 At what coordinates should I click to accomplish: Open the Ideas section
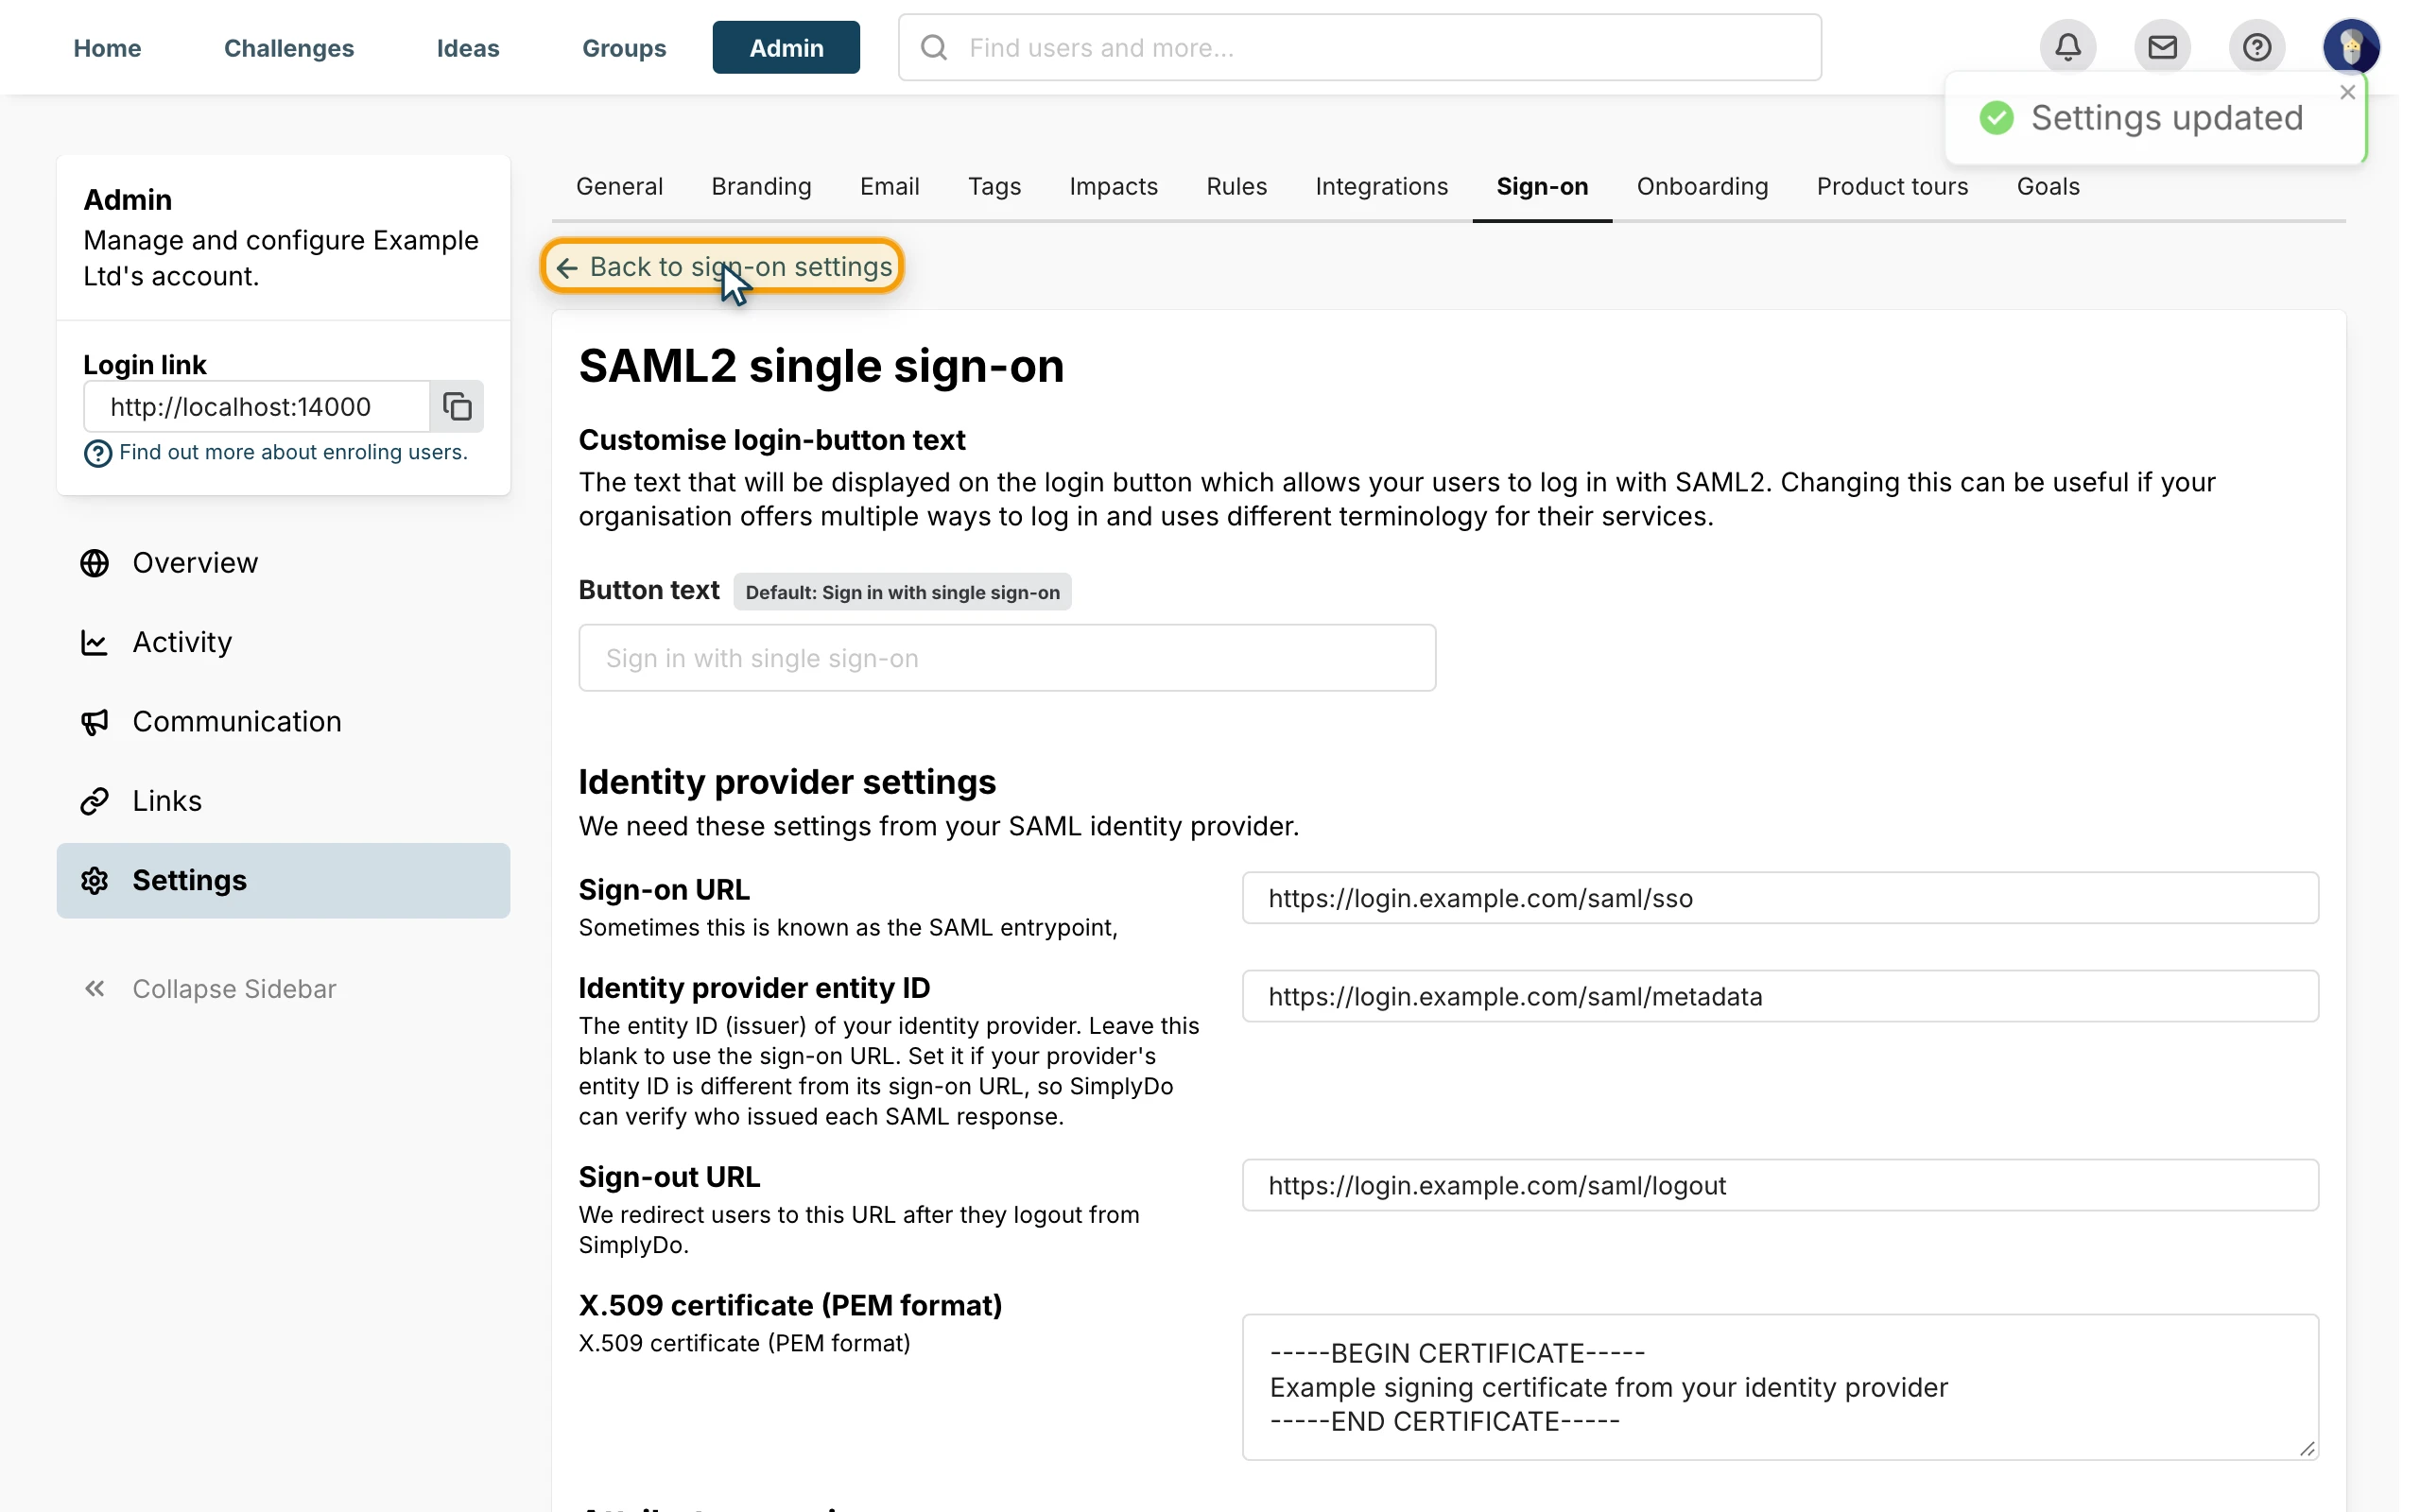(468, 47)
